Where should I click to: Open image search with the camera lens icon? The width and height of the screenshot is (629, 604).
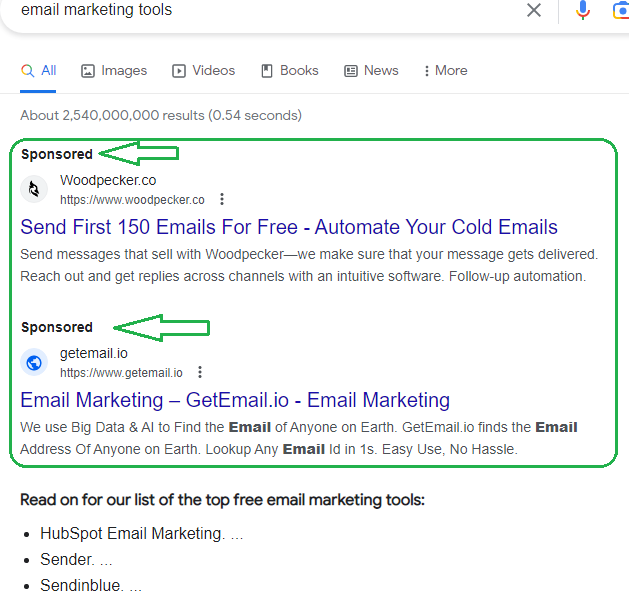point(621,10)
